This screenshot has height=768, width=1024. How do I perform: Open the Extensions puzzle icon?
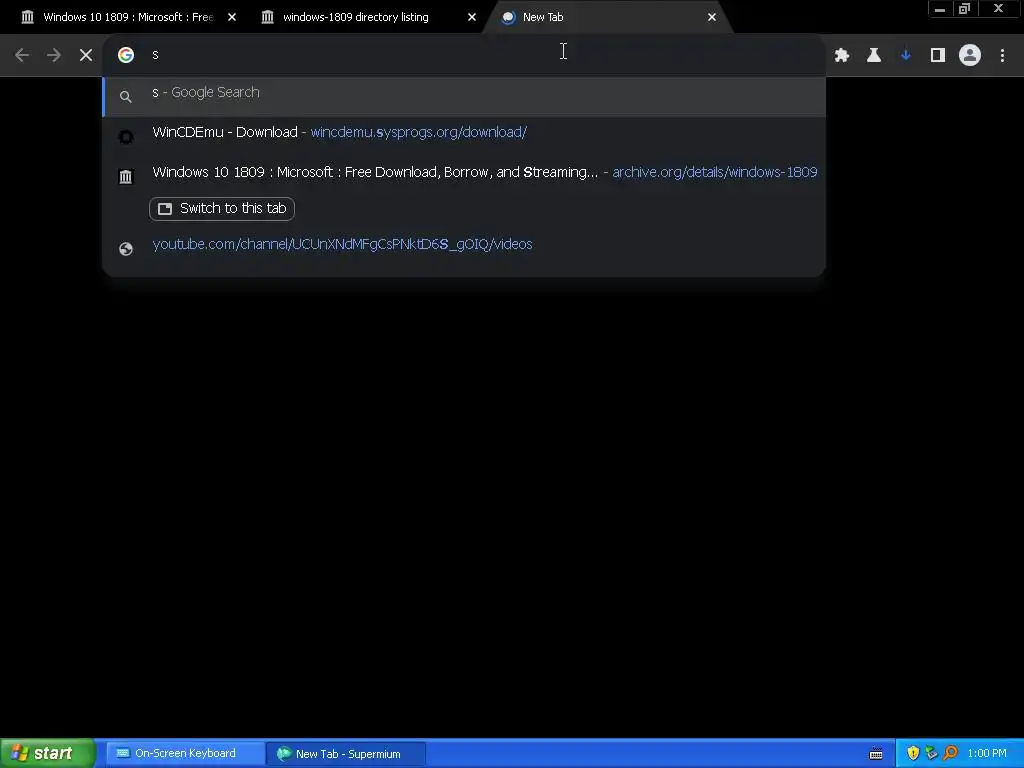pos(842,56)
